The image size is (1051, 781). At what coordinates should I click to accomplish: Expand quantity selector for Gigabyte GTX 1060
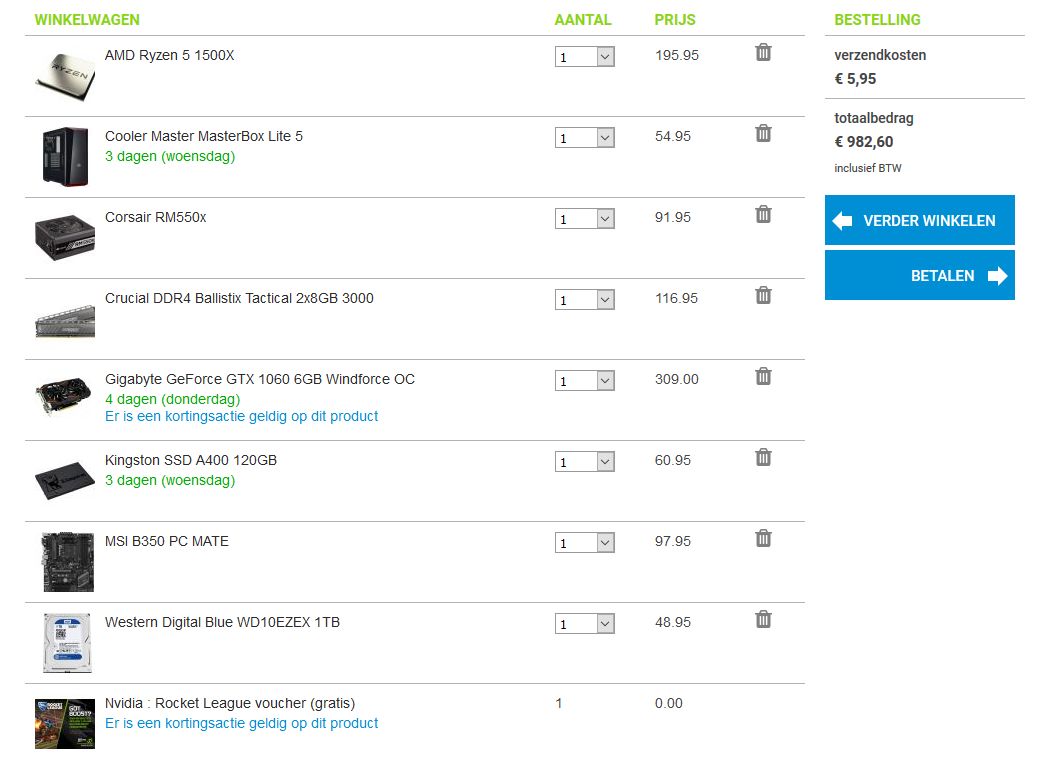(585, 381)
